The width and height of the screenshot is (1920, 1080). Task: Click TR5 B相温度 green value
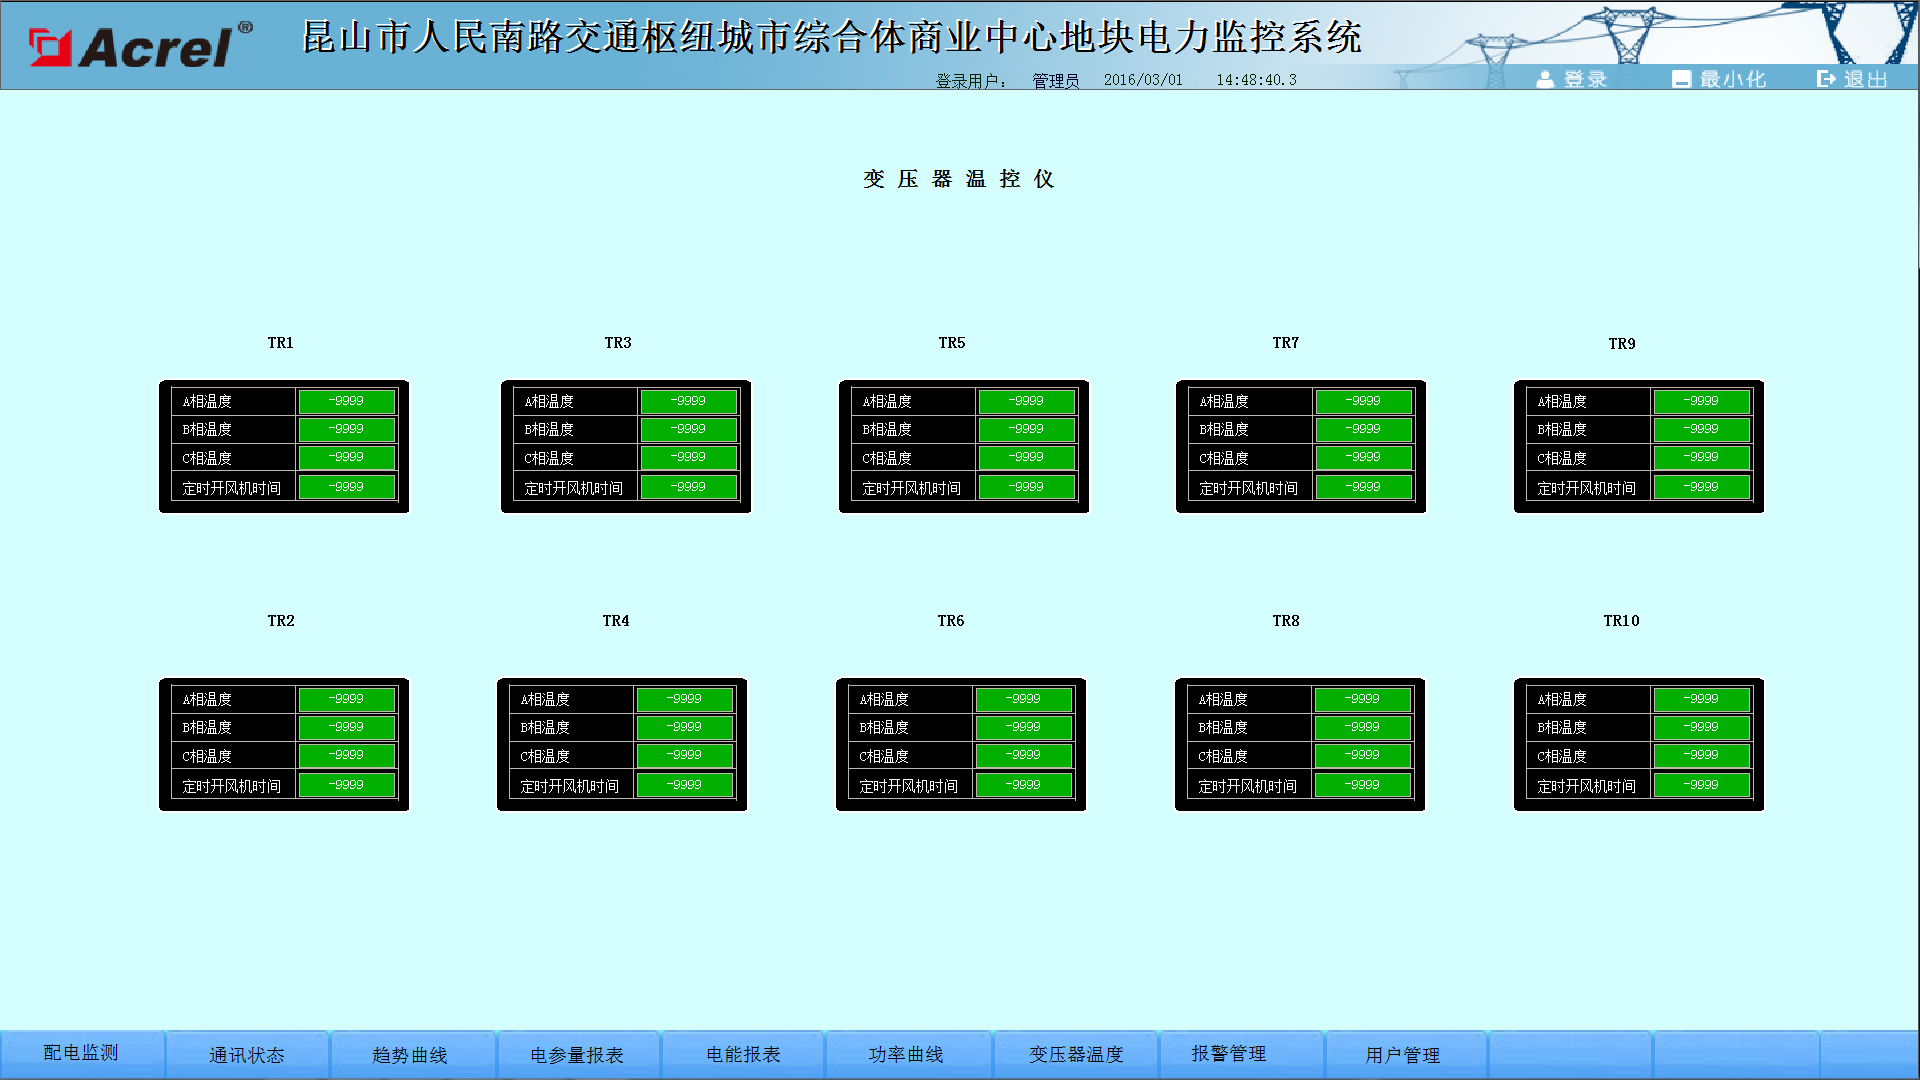(x=1027, y=429)
